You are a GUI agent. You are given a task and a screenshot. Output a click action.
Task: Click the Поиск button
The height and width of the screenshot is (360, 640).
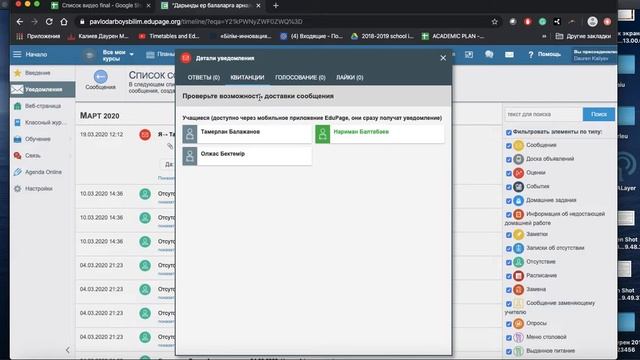pyautogui.click(x=599, y=114)
